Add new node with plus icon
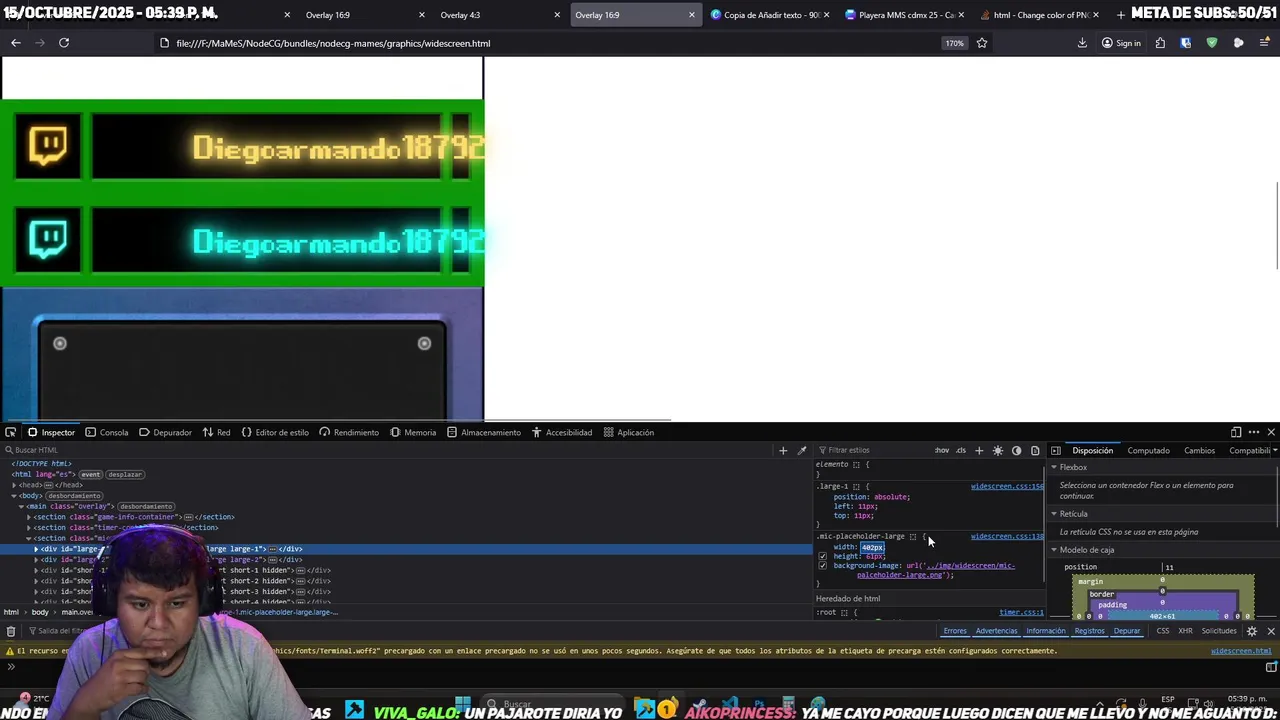Screen dimensions: 1280x720 [x=783, y=450]
